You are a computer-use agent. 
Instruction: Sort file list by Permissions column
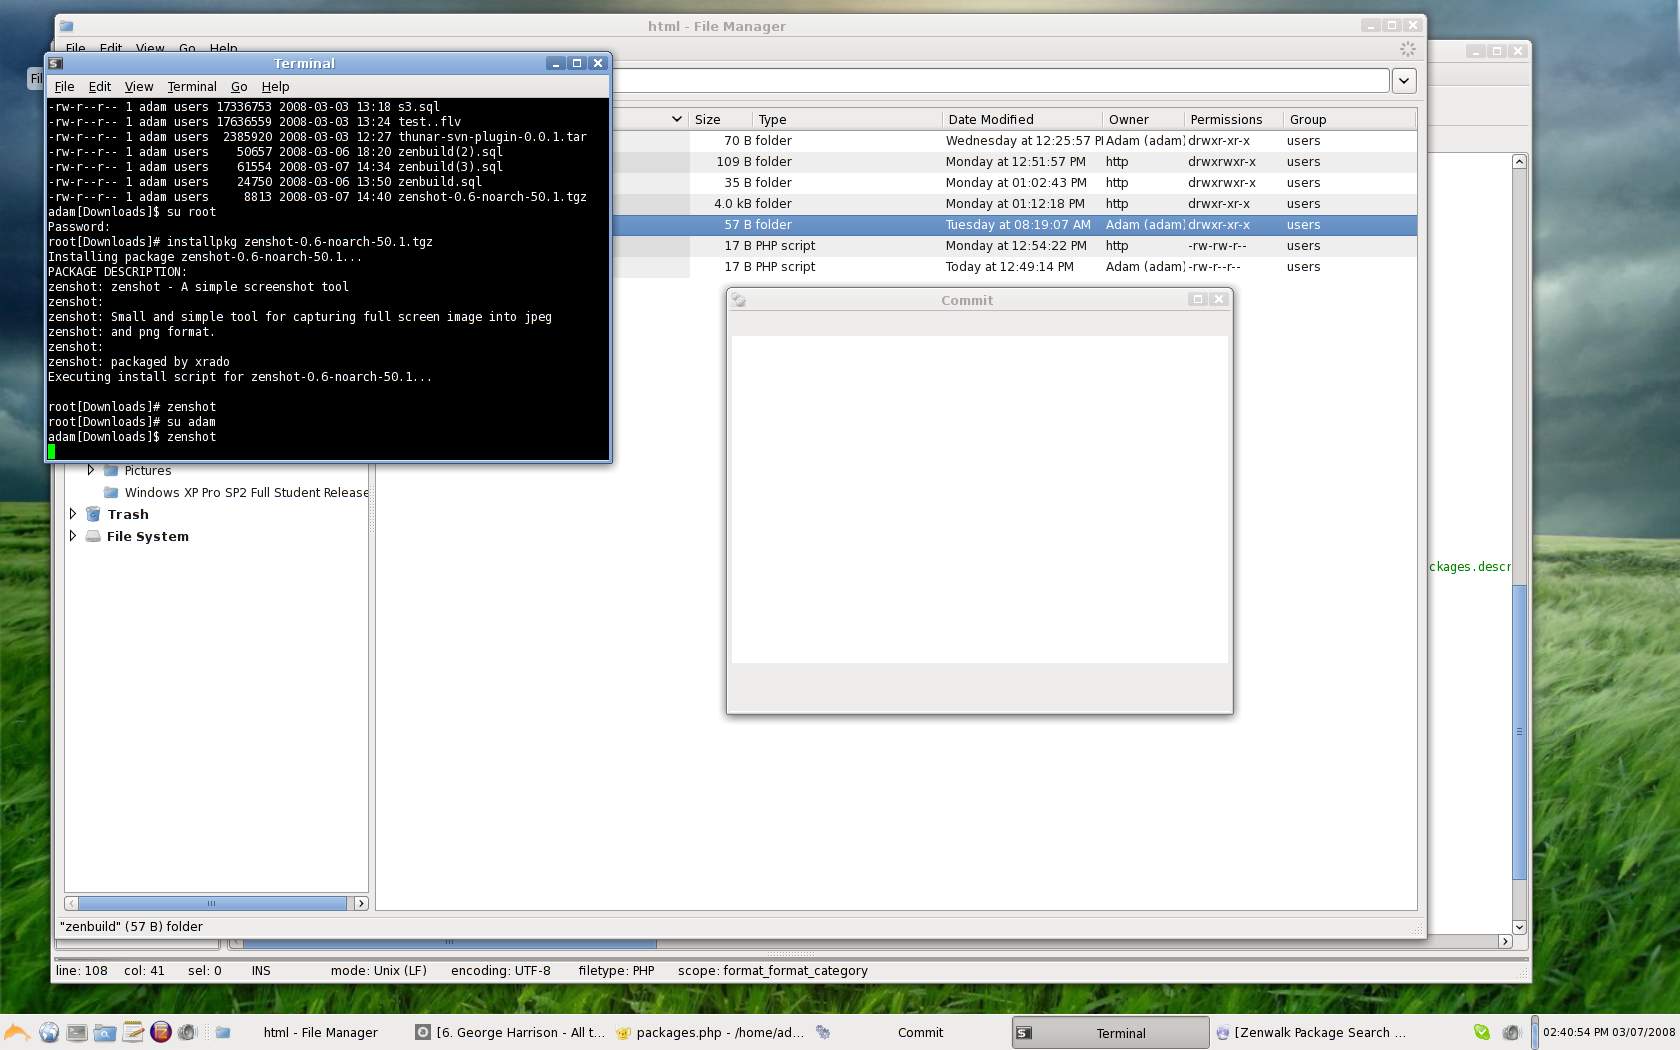point(1226,119)
